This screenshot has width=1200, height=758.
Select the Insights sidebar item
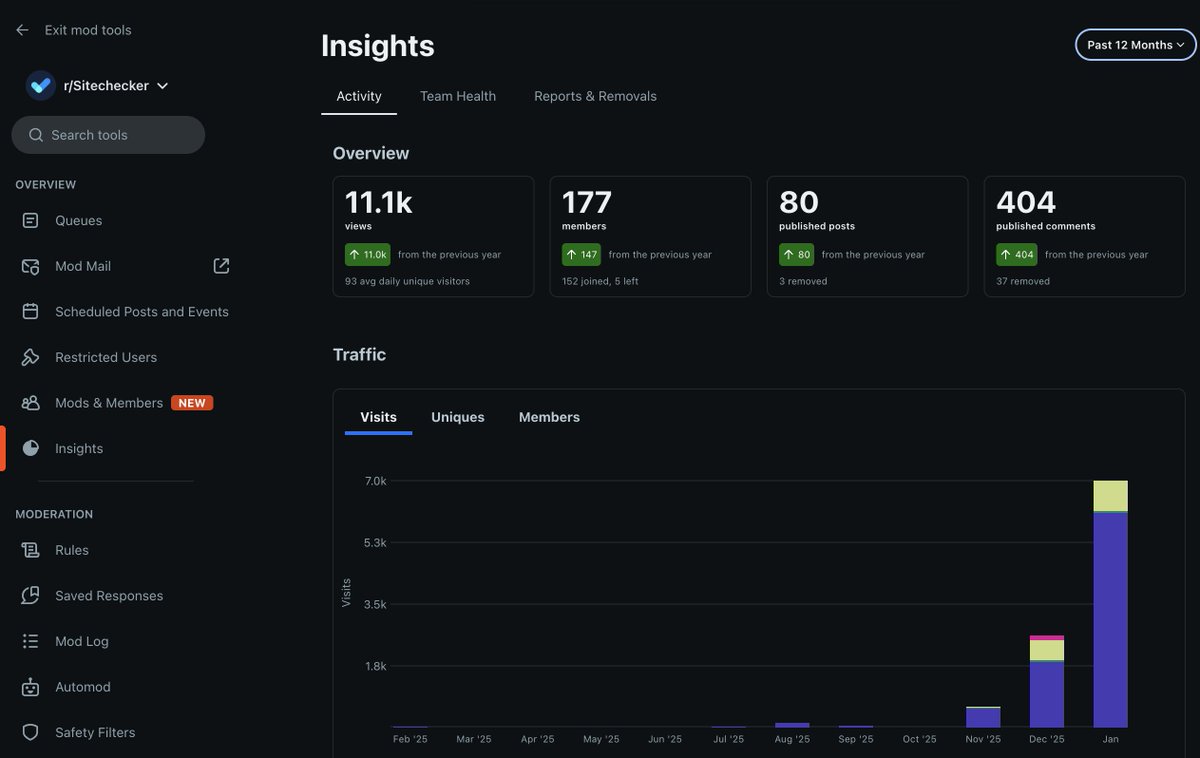[78, 447]
